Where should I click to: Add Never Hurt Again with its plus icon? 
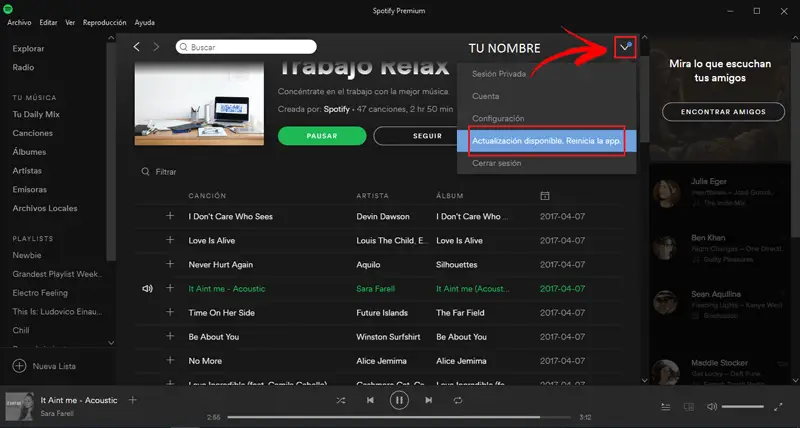(170, 264)
